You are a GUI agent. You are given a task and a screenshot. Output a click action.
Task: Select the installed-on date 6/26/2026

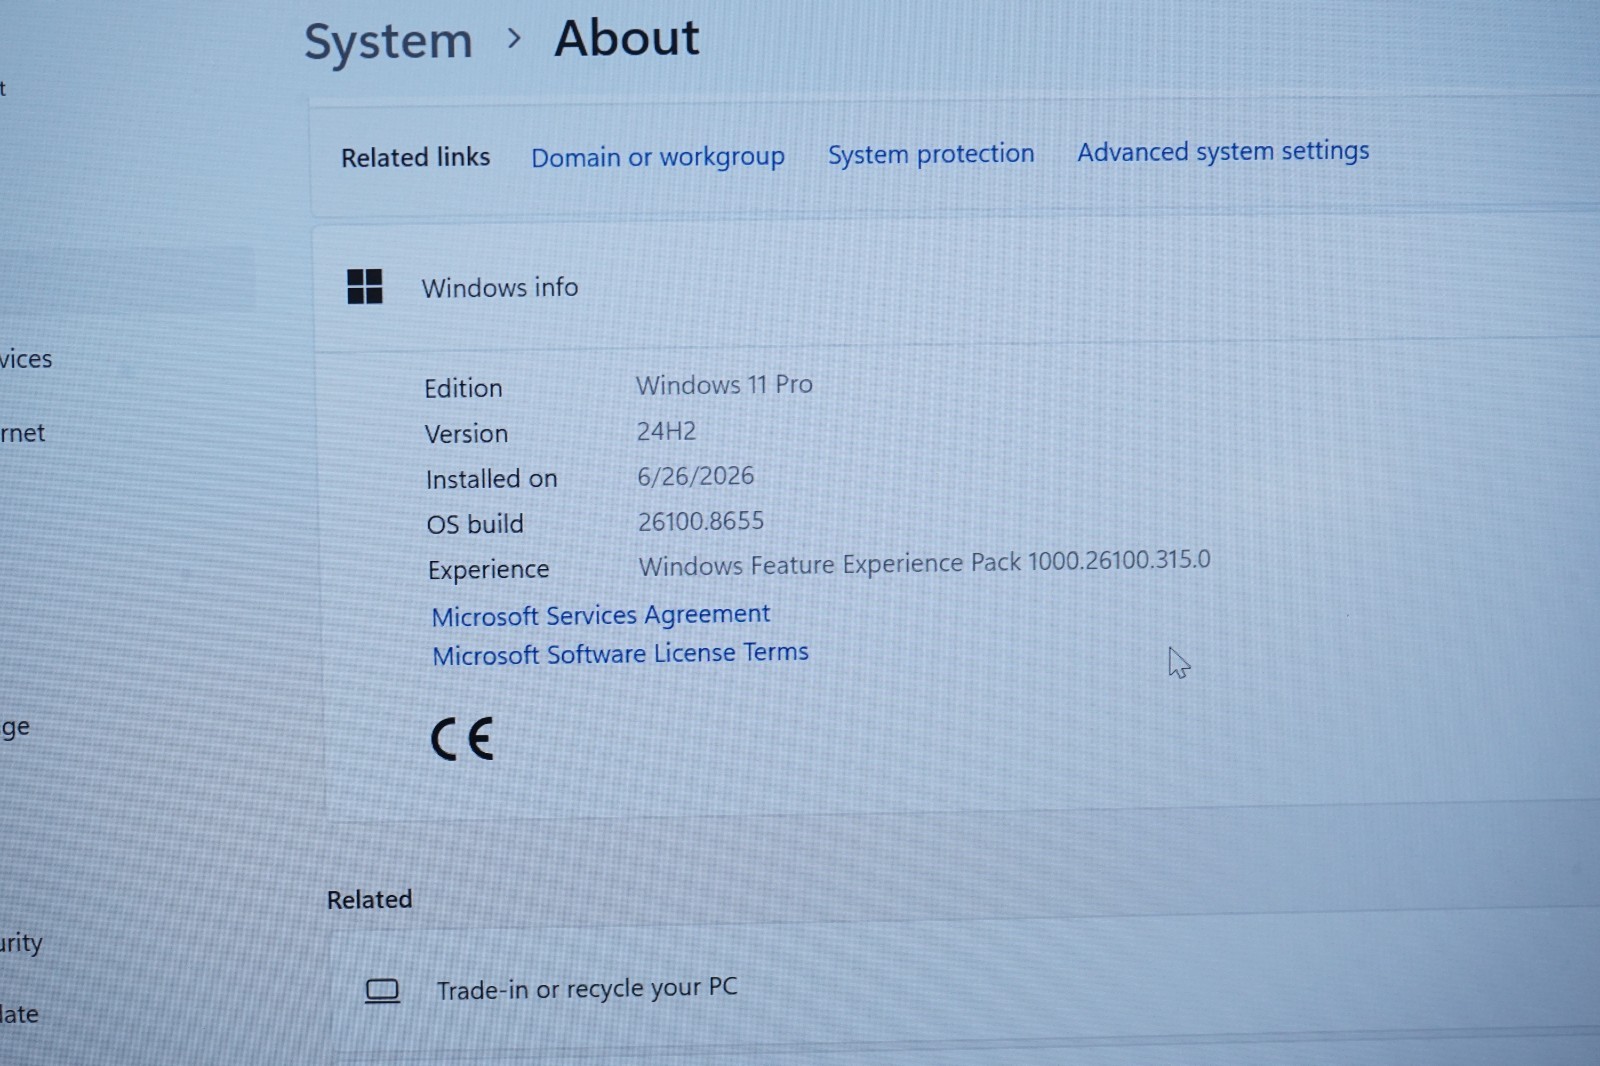695,476
